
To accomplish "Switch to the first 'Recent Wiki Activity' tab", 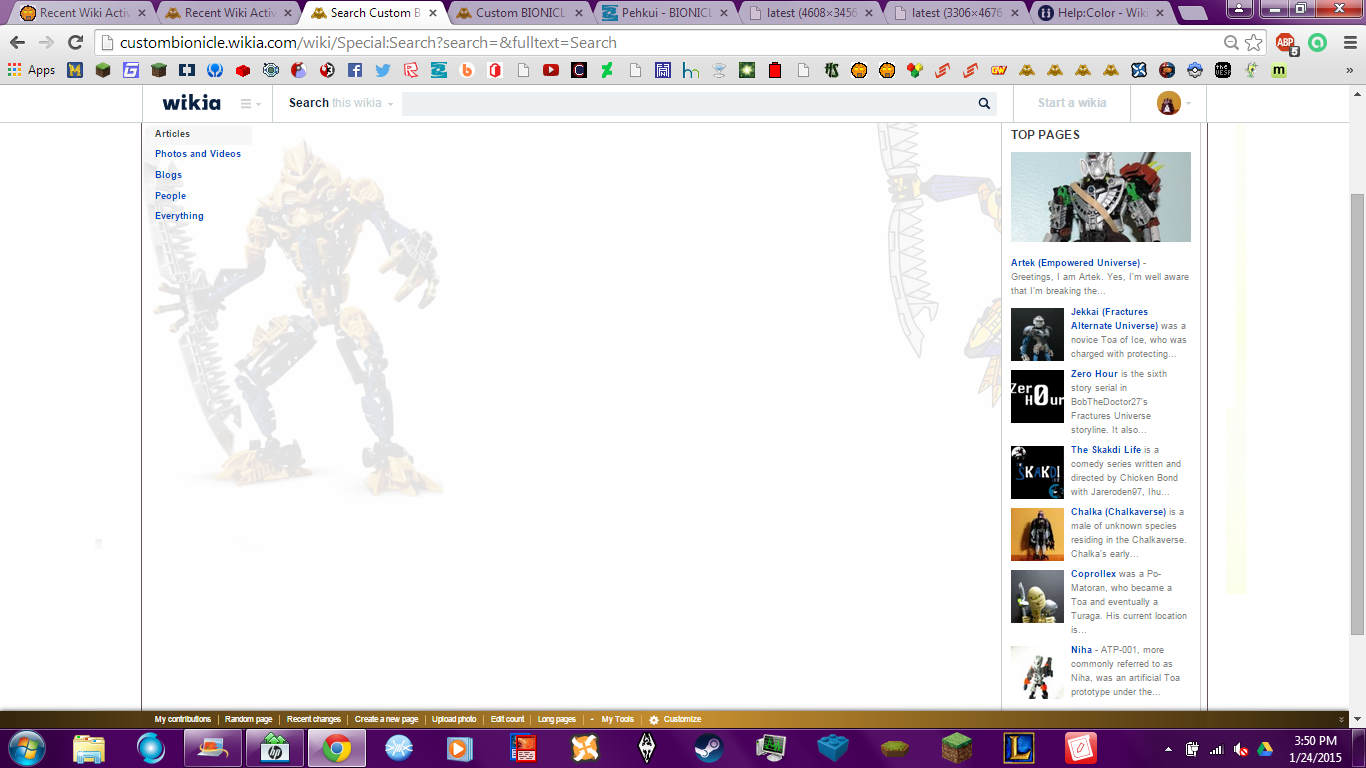I will pos(84,13).
